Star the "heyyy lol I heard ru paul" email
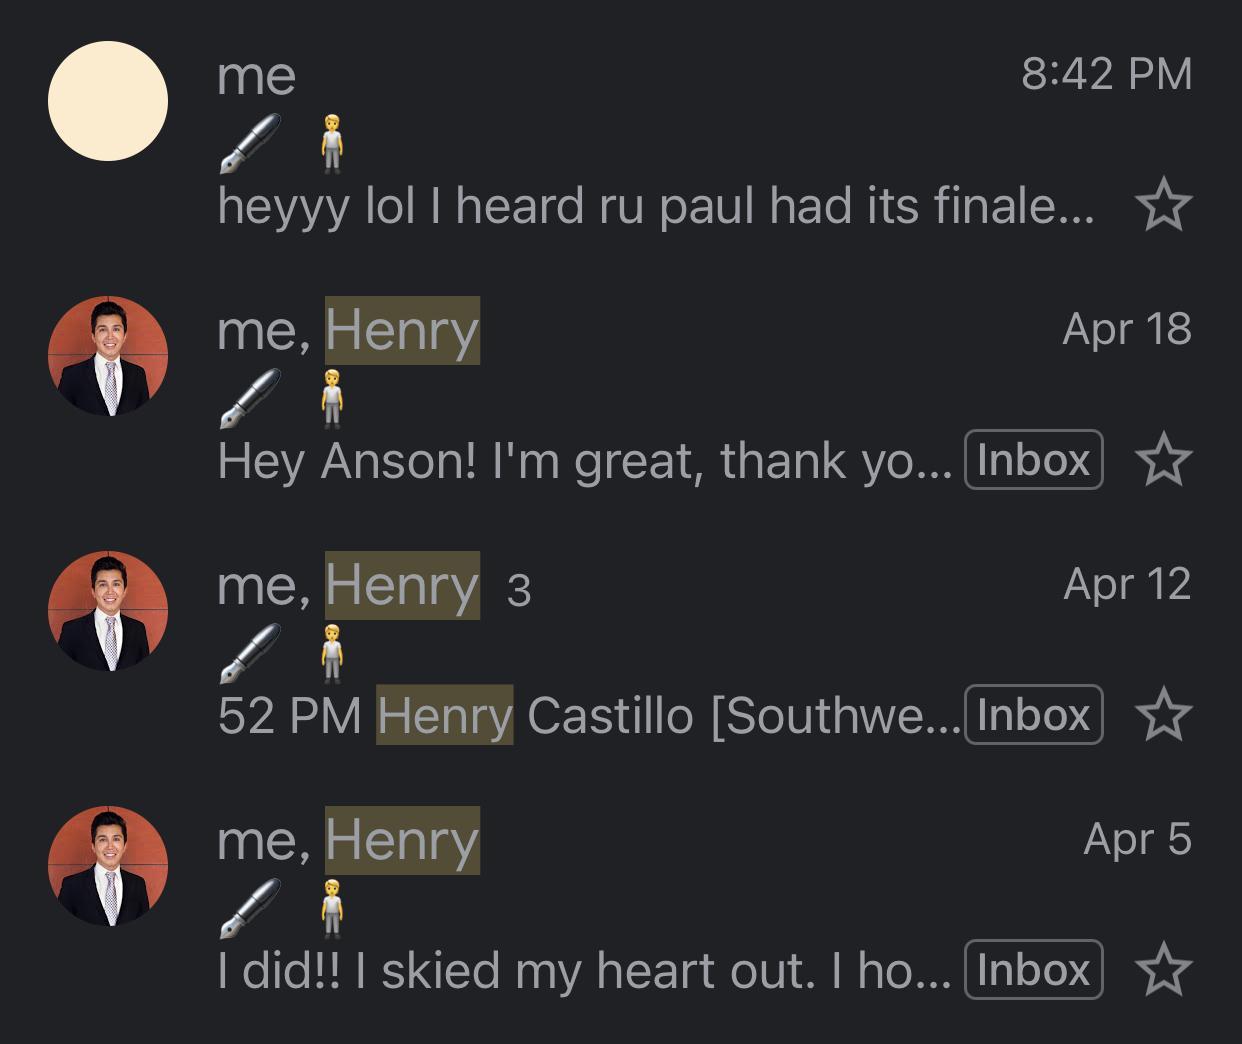1242x1044 pixels. [1164, 207]
